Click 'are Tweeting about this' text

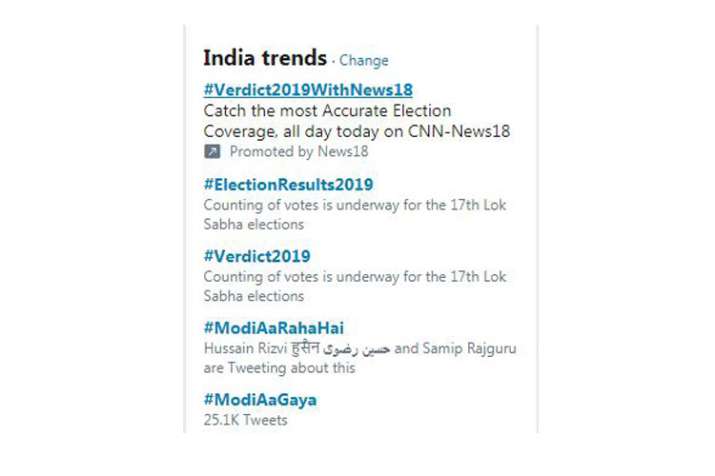coord(279,367)
